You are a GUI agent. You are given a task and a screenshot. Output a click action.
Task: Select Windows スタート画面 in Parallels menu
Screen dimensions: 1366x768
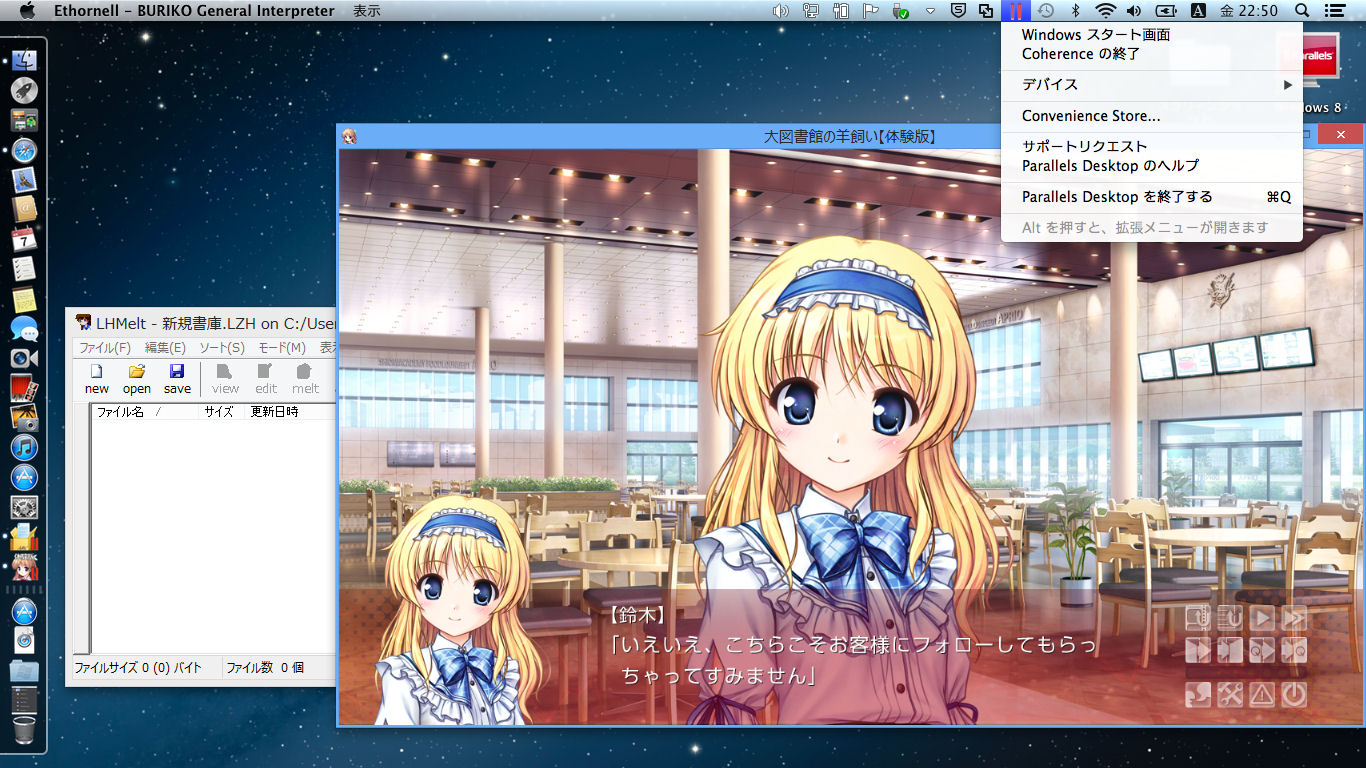(x=1152, y=34)
